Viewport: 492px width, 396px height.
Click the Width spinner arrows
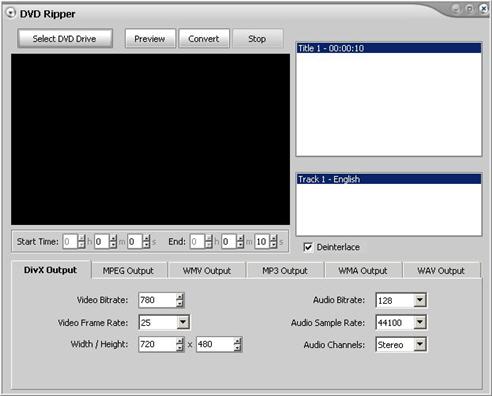[x=180, y=344]
